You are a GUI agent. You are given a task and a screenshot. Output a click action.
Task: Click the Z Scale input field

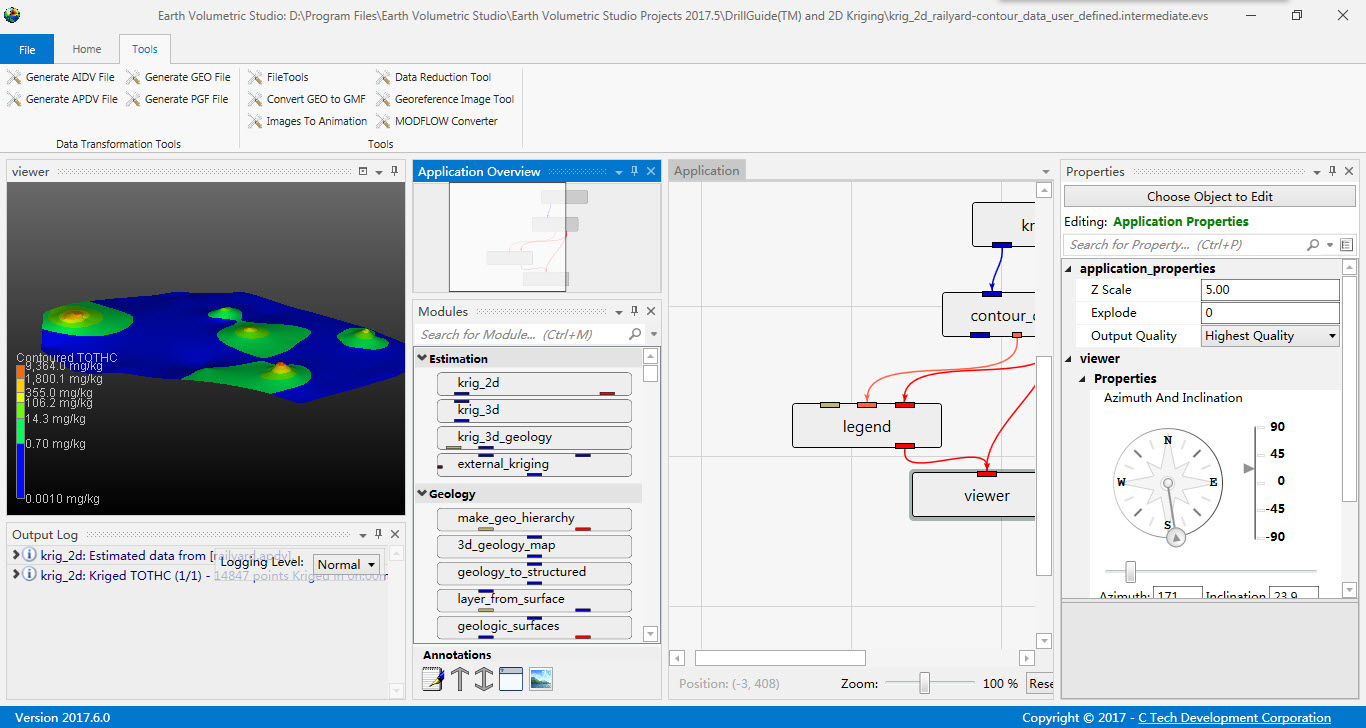[1270, 290]
